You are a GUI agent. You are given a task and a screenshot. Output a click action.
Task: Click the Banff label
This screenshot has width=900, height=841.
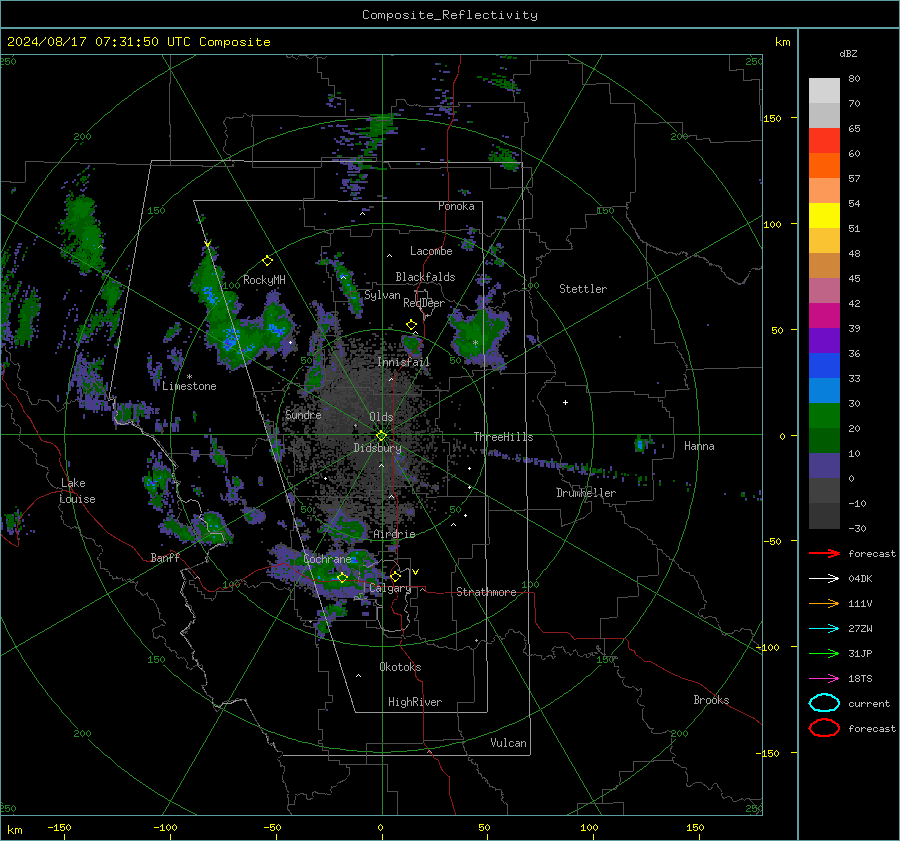[x=165, y=557]
